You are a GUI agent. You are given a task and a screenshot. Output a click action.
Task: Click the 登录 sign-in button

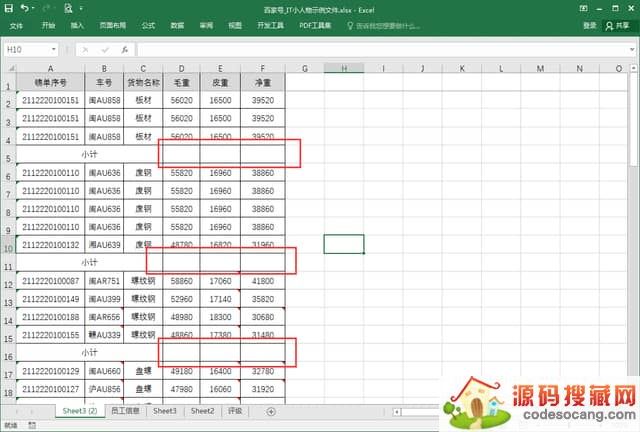click(x=589, y=26)
